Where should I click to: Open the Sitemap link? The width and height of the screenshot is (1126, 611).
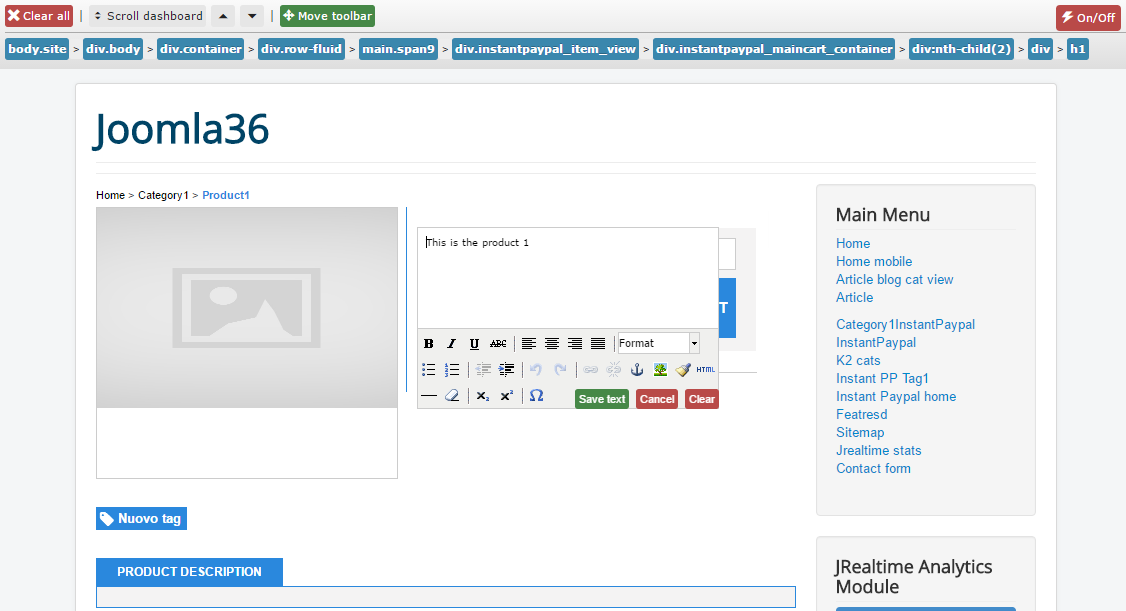pyautogui.click(x=860, y=432)
